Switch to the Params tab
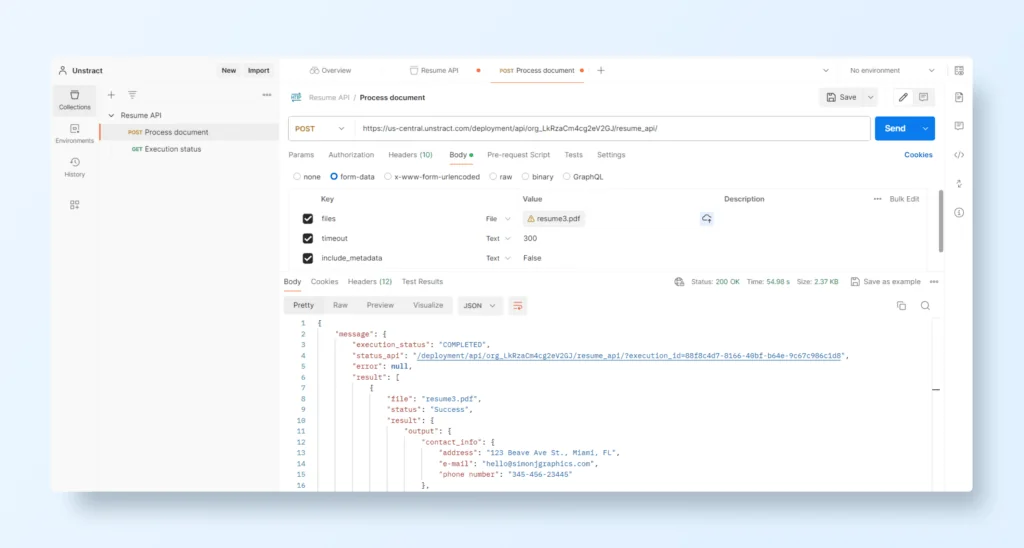The width and height of the screenshot is (1024, 548). (x=301, y=155)
